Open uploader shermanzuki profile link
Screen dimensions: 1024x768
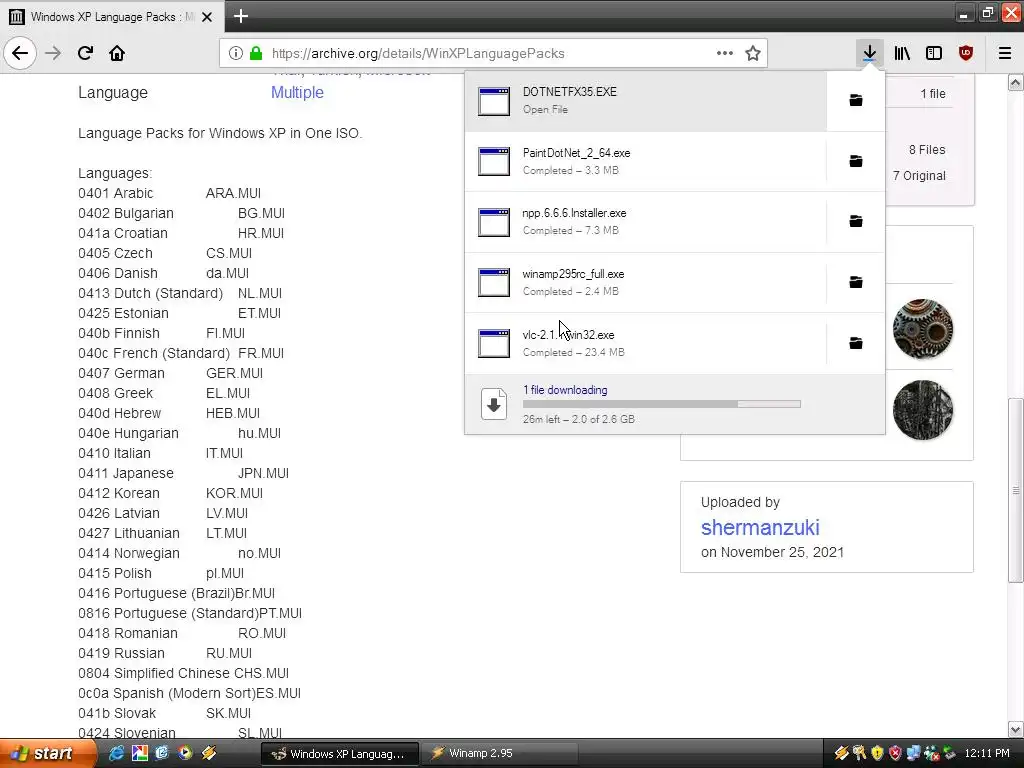[760, 527]
